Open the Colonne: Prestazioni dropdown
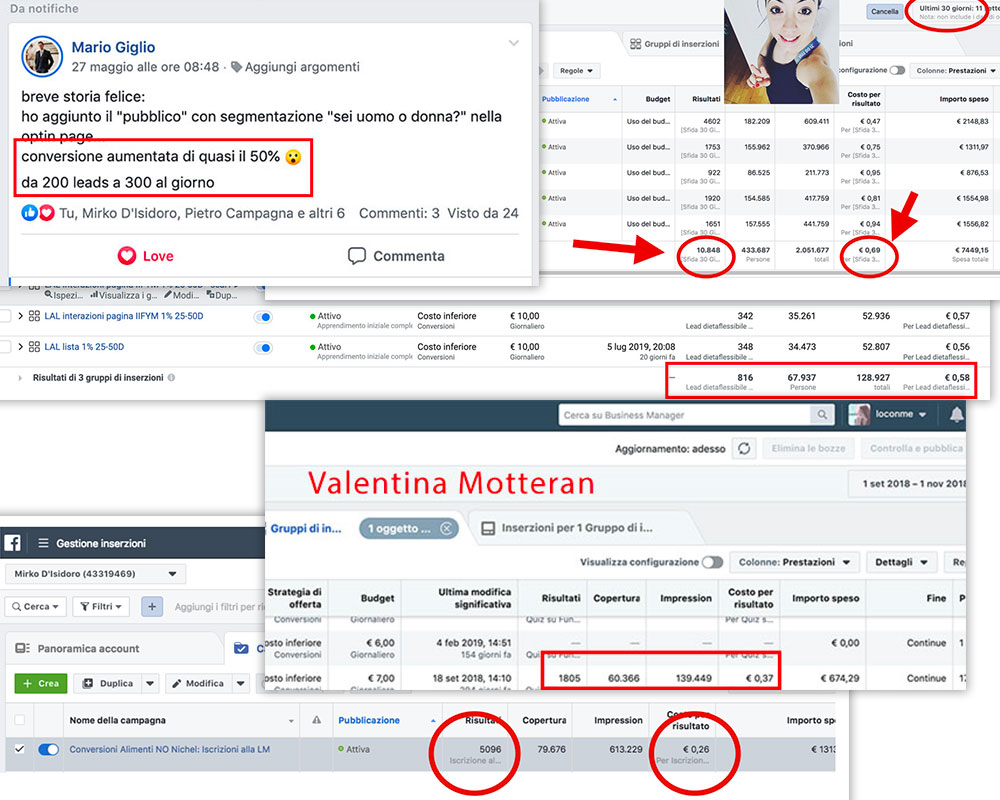 click(794, 562)
